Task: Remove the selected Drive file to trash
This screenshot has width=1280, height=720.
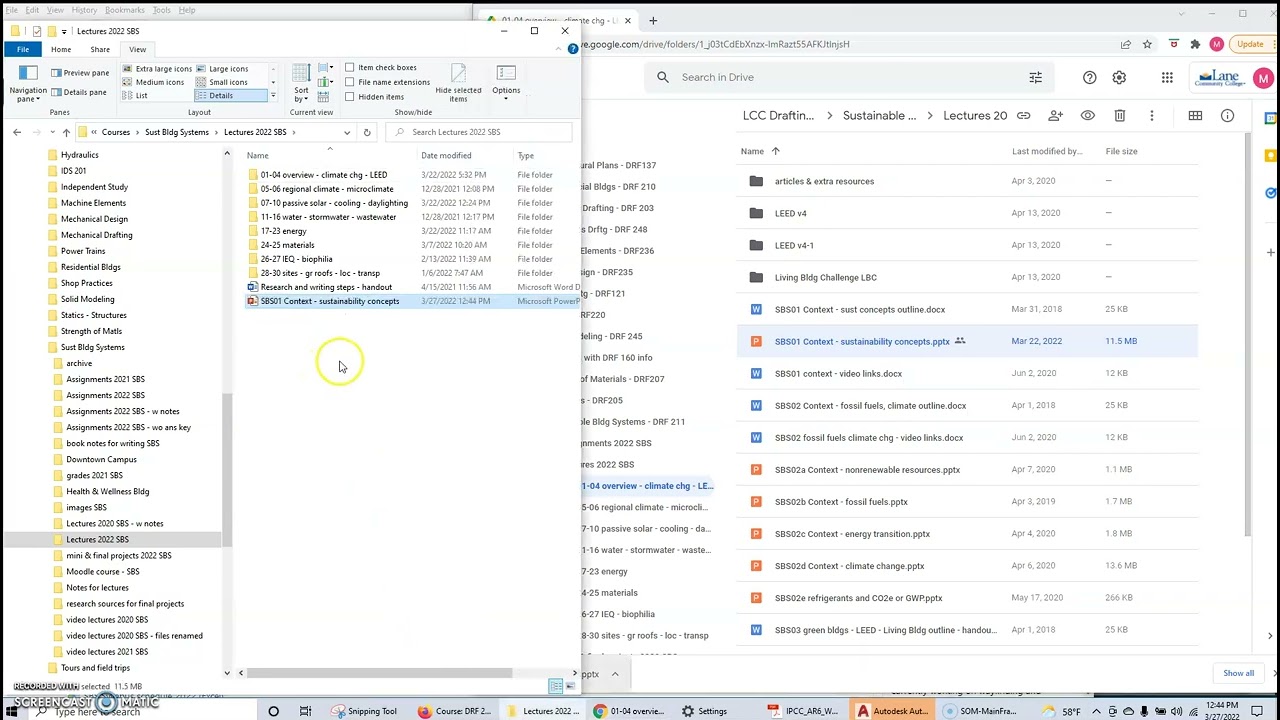Action: (x=1120, y=116)
